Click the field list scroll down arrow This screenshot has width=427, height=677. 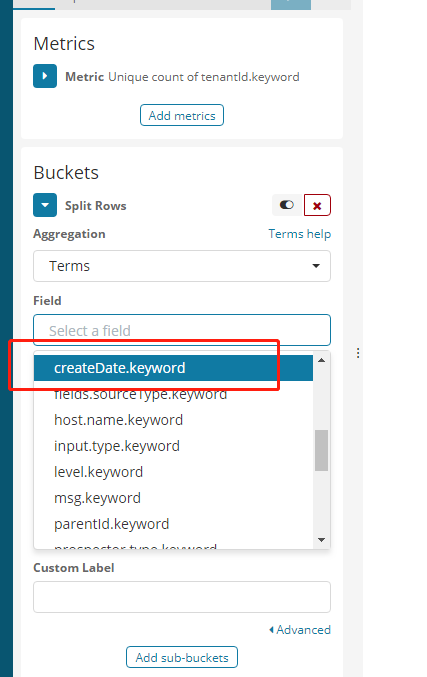pyautogui.click(x=321, y=540)
